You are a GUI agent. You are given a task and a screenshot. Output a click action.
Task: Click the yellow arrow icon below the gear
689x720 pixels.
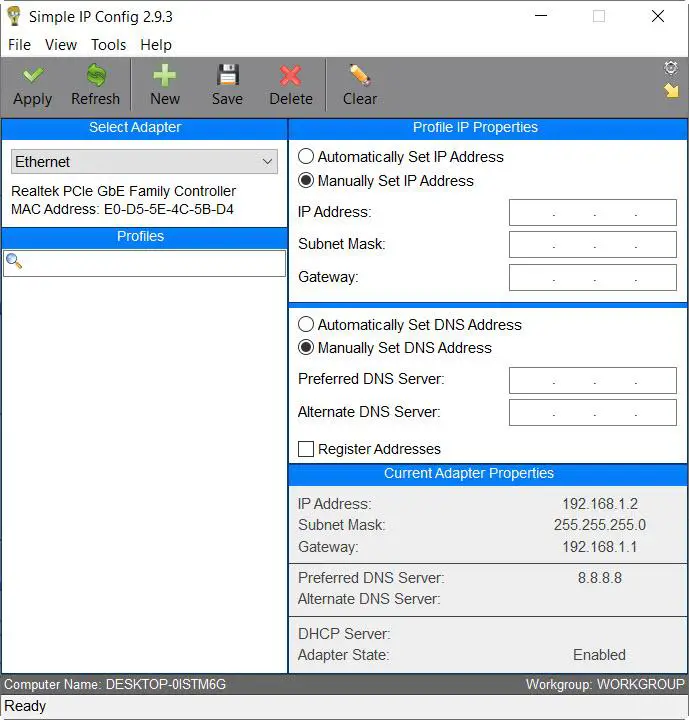pyautogui.click(x=672, y=90)
